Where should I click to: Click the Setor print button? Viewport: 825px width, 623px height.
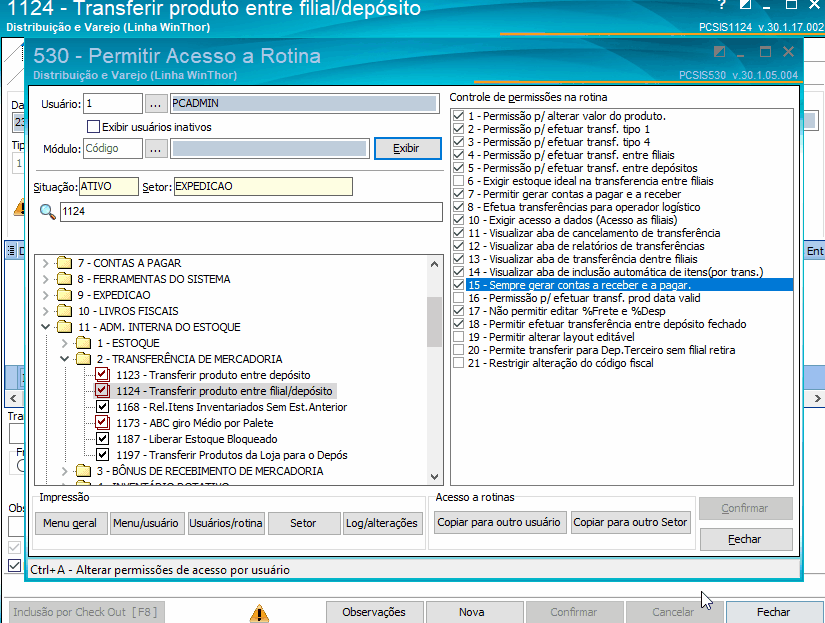(x=304, y=523)
